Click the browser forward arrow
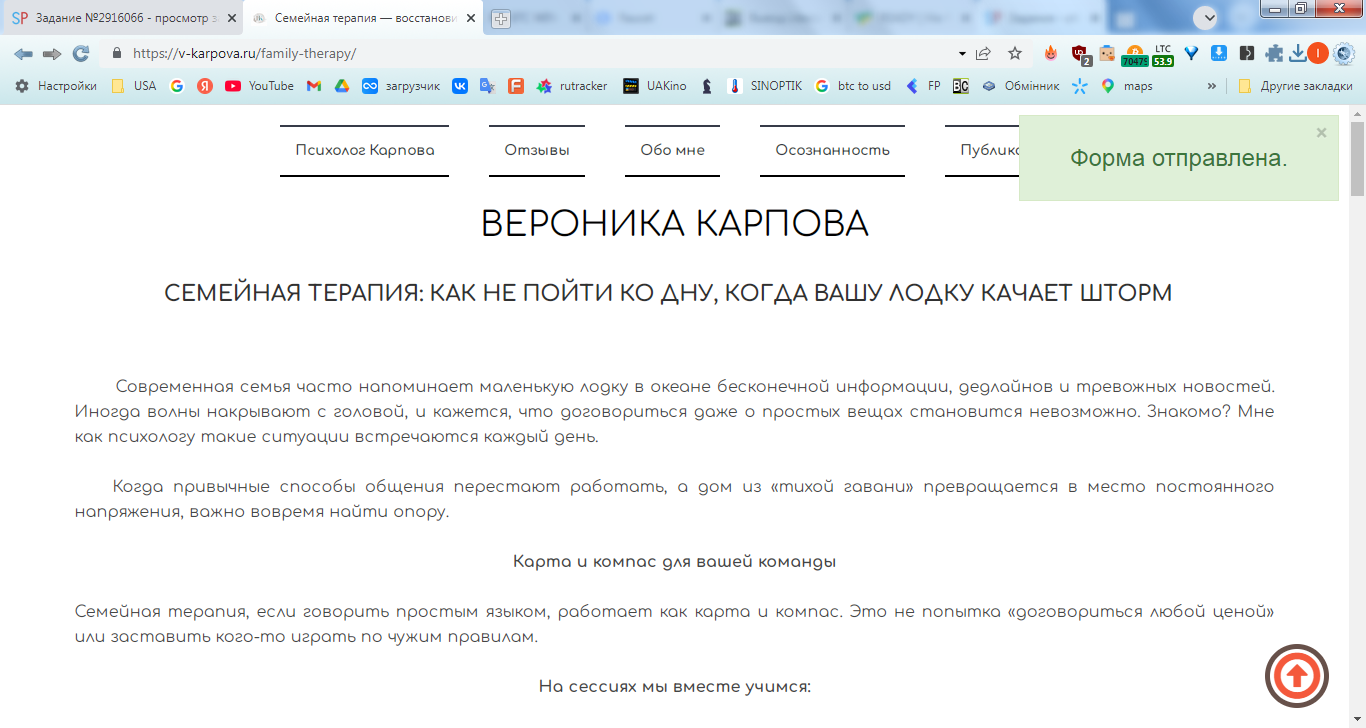This screenshot has height=728, width=1366. [x=52, y=53]
